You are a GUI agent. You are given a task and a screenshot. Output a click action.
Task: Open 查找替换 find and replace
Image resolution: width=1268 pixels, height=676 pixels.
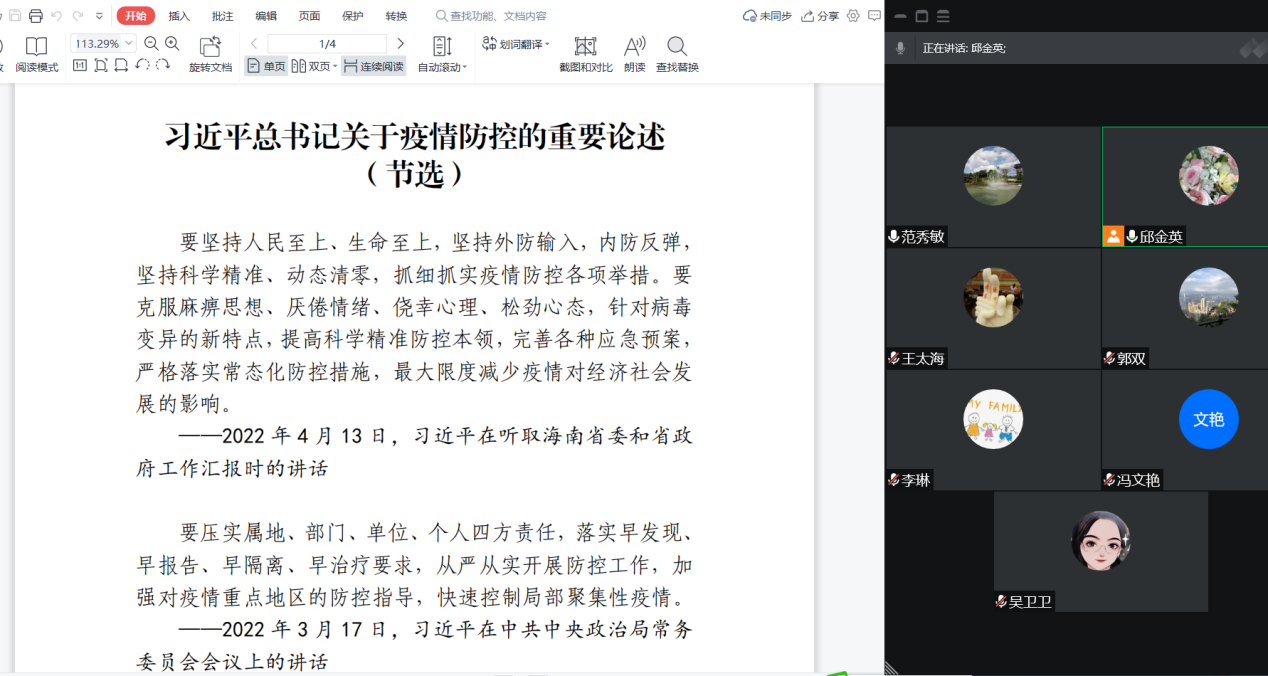pos(677,54)
